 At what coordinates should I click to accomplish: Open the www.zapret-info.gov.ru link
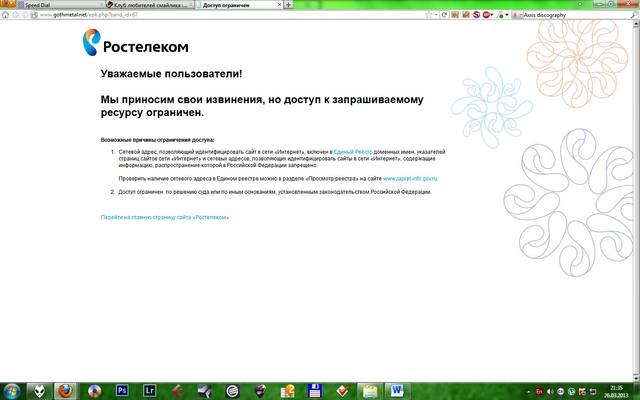[x=410, y=178]
